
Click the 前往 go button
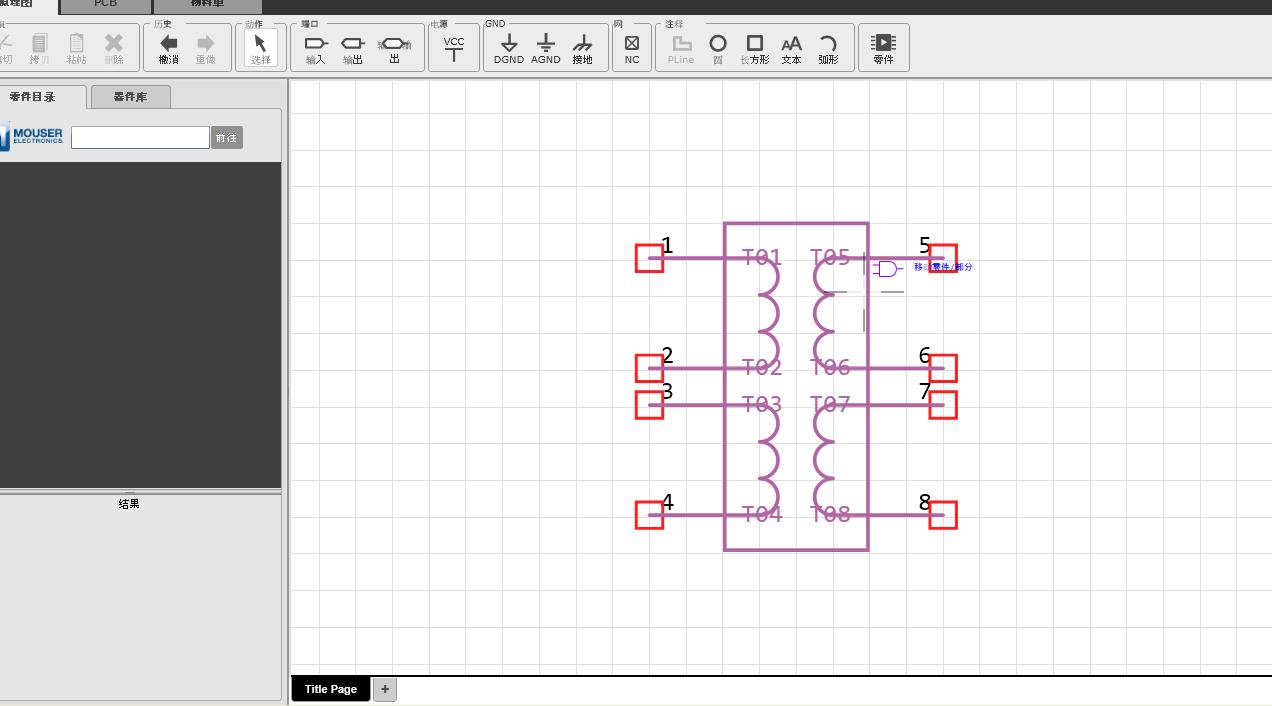click(227, 137)
